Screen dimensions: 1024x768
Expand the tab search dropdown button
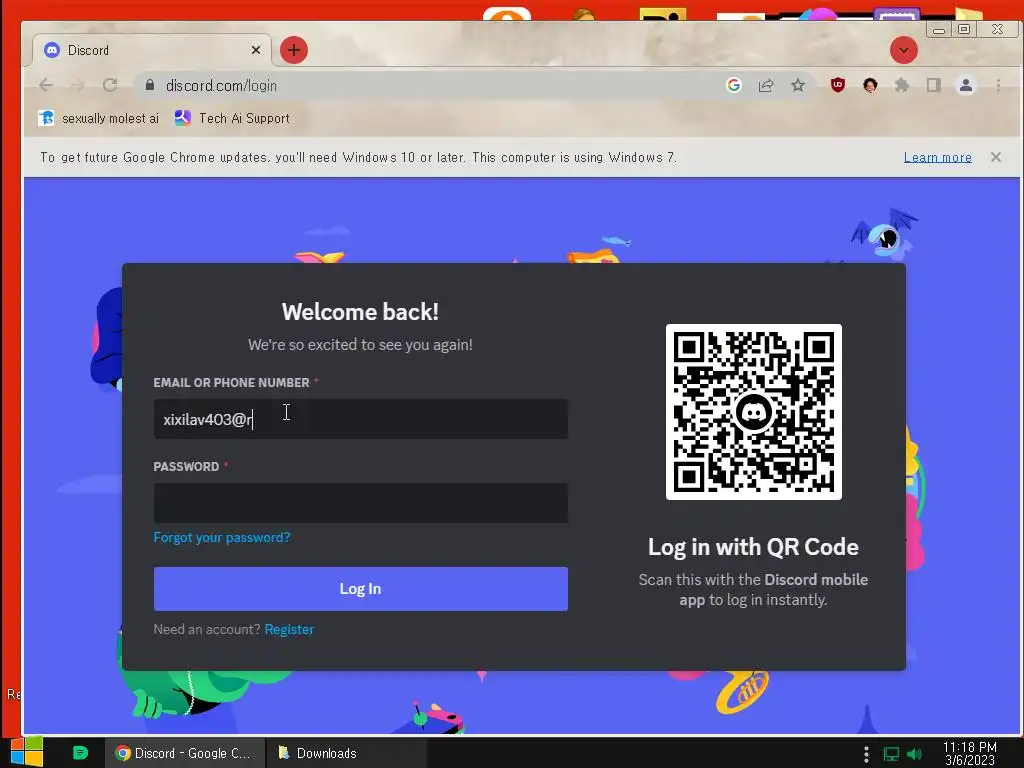pos(904,50)
